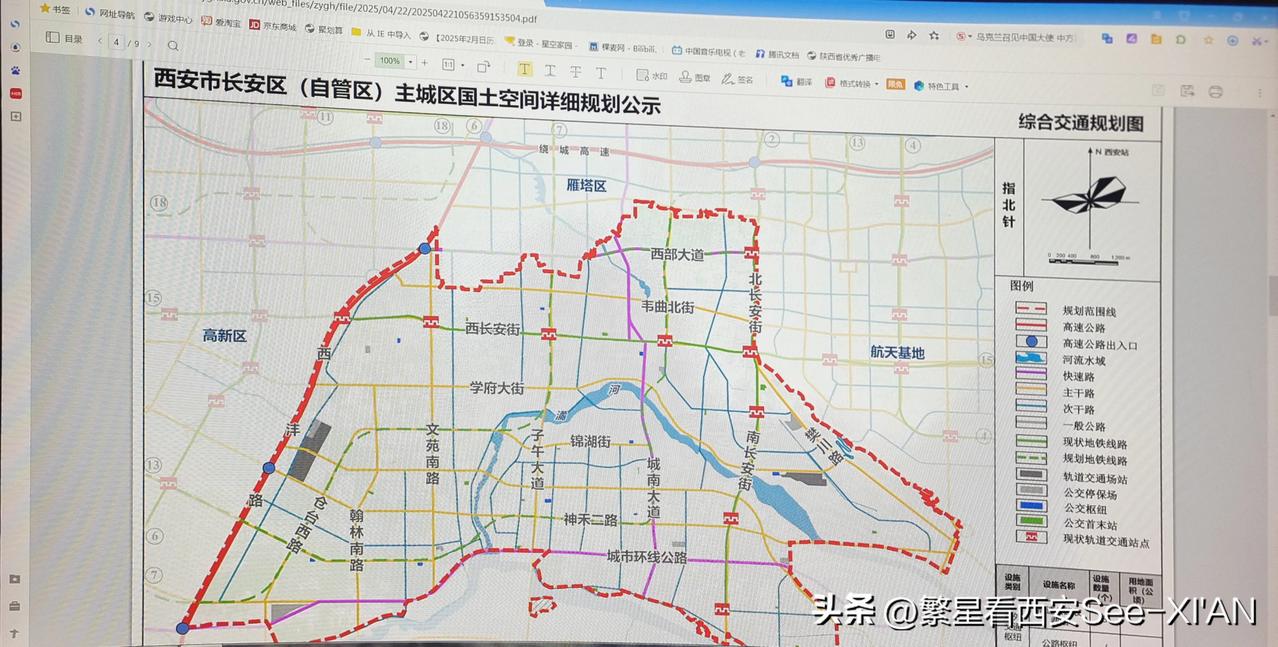Open the 书签 bookmarks star

point(55,9)
